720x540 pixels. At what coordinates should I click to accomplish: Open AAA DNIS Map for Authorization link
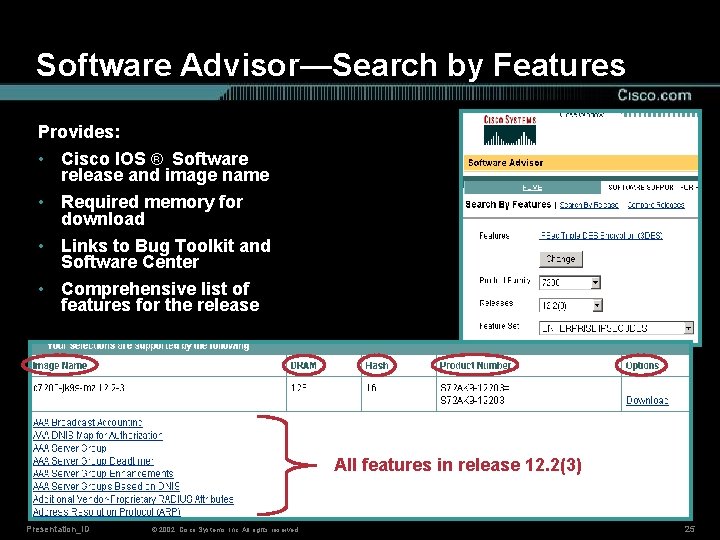97,435
